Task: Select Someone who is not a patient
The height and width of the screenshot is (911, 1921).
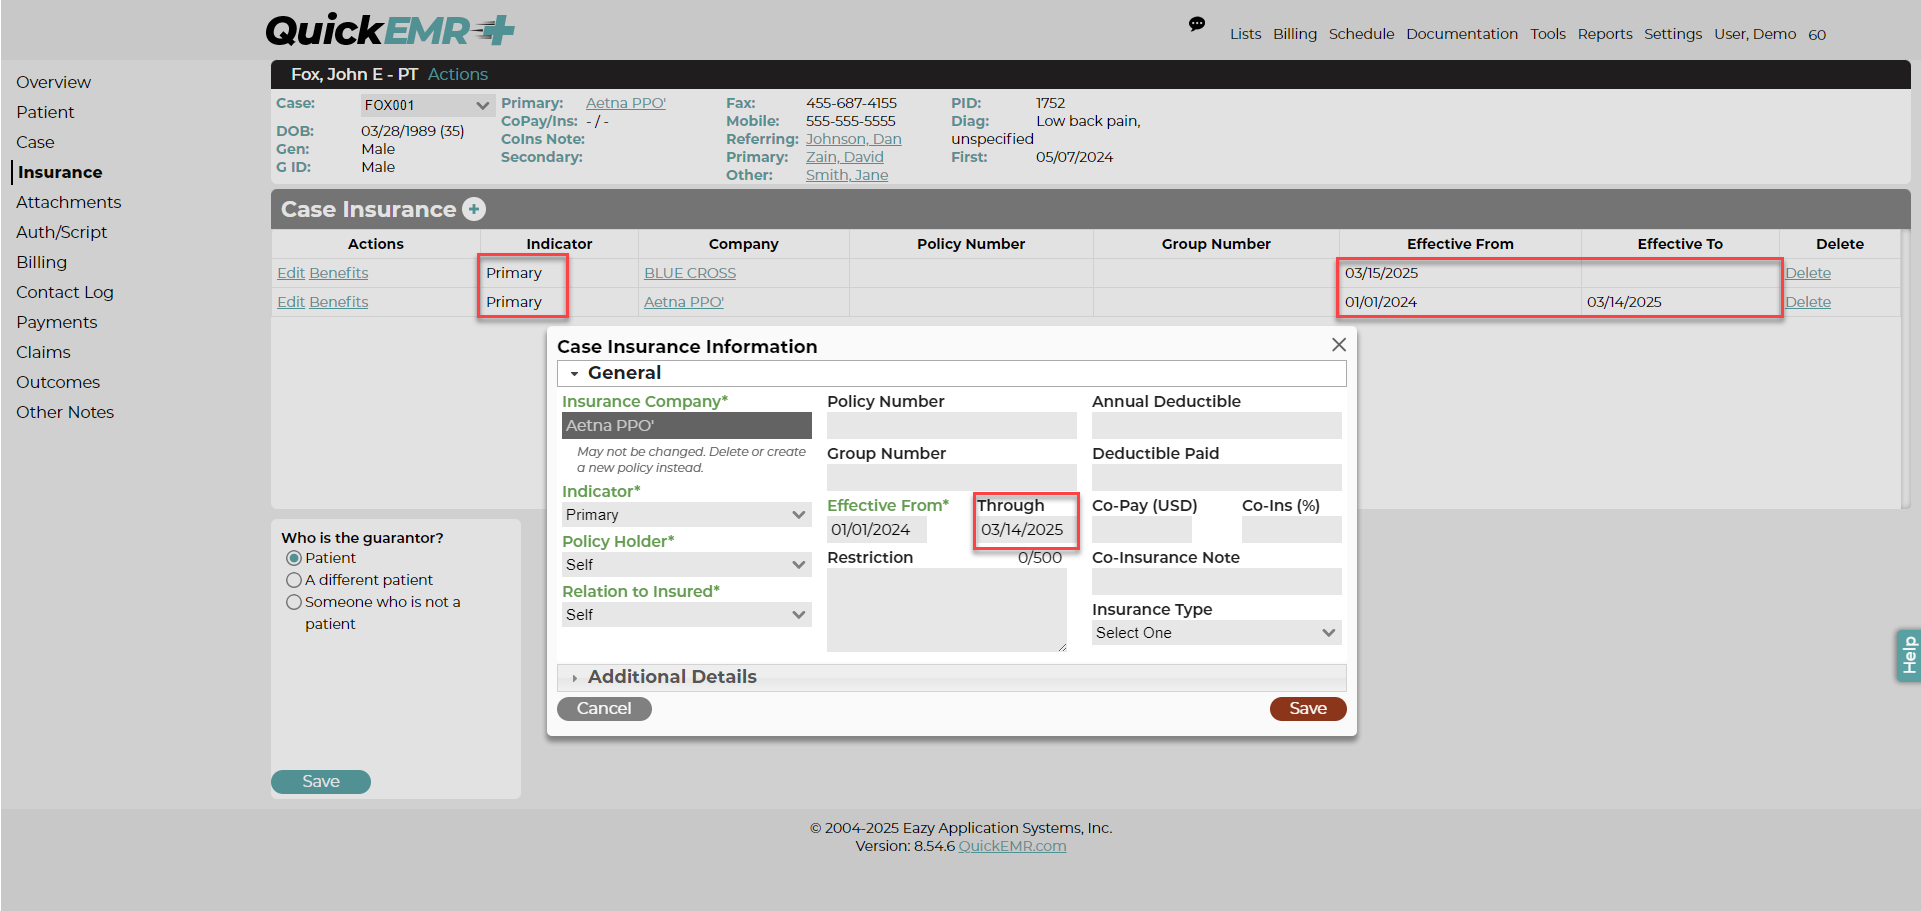Action: [294, 602]
